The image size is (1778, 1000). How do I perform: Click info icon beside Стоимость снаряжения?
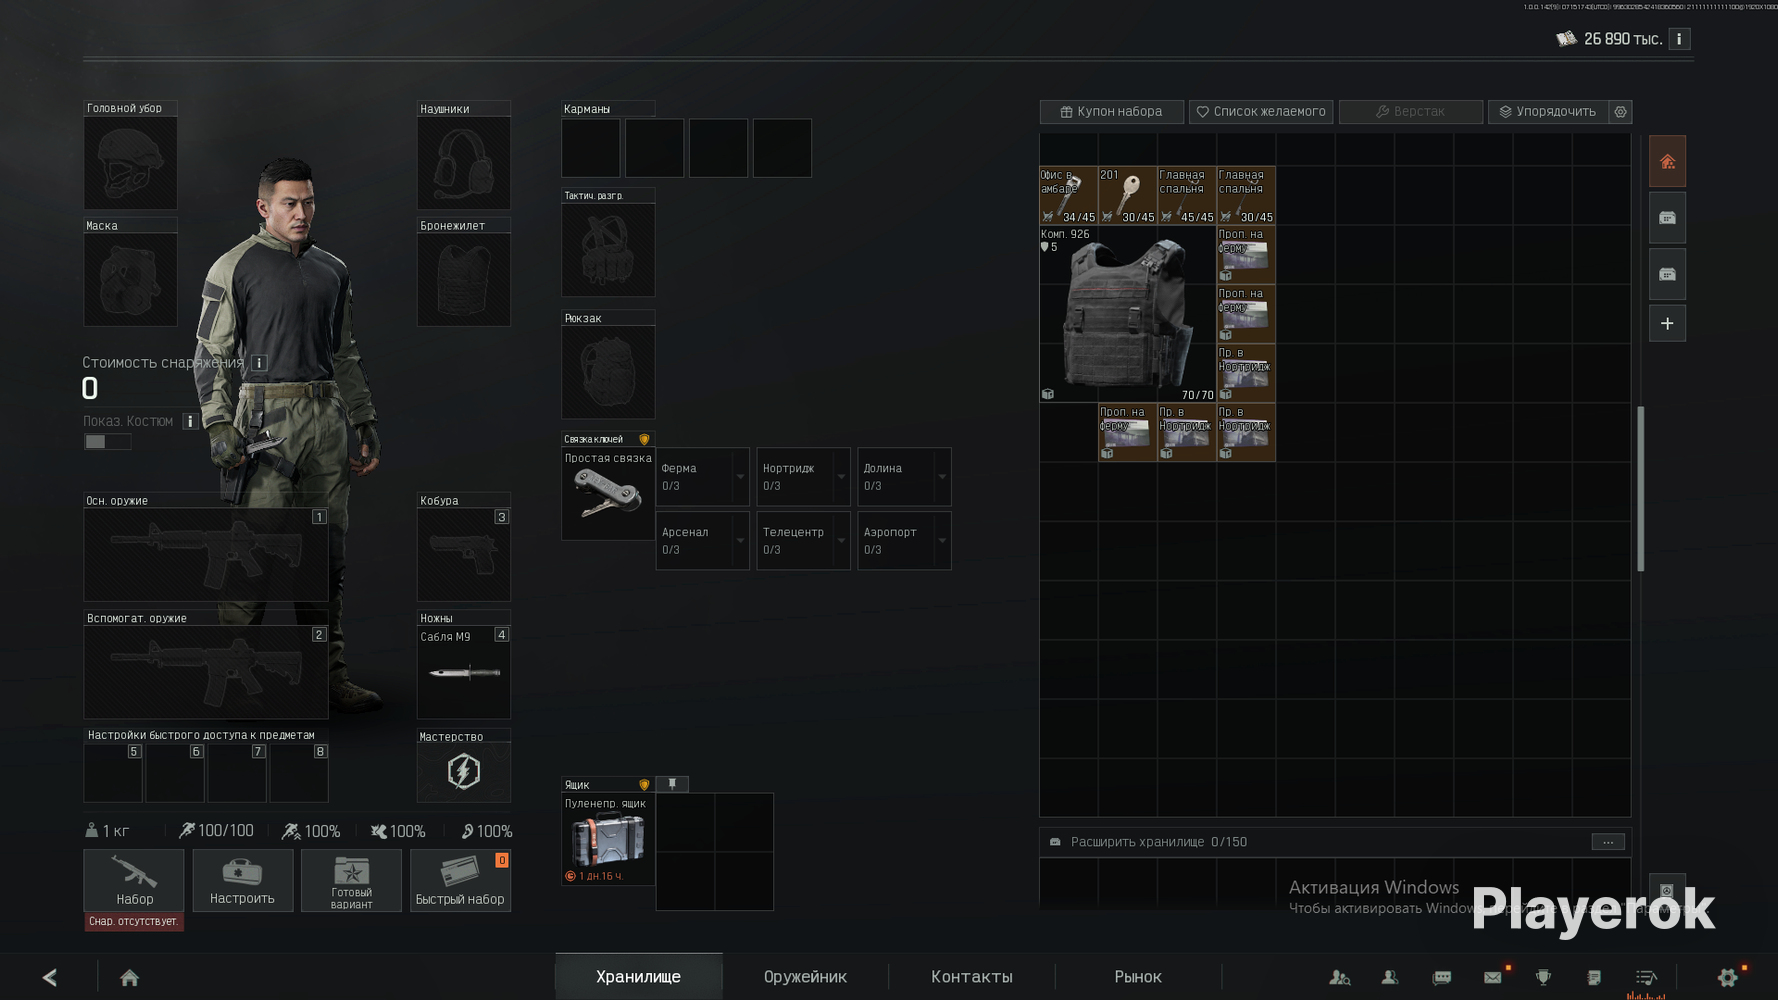259,363
